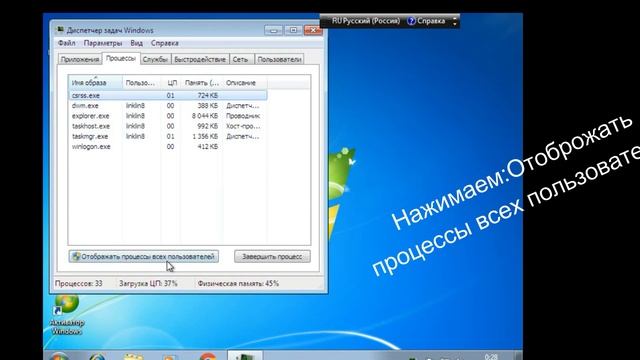Viewport: 640px width, 360px height.
Task: Click the Хост-про... description cell
Action: pos(243,126)
